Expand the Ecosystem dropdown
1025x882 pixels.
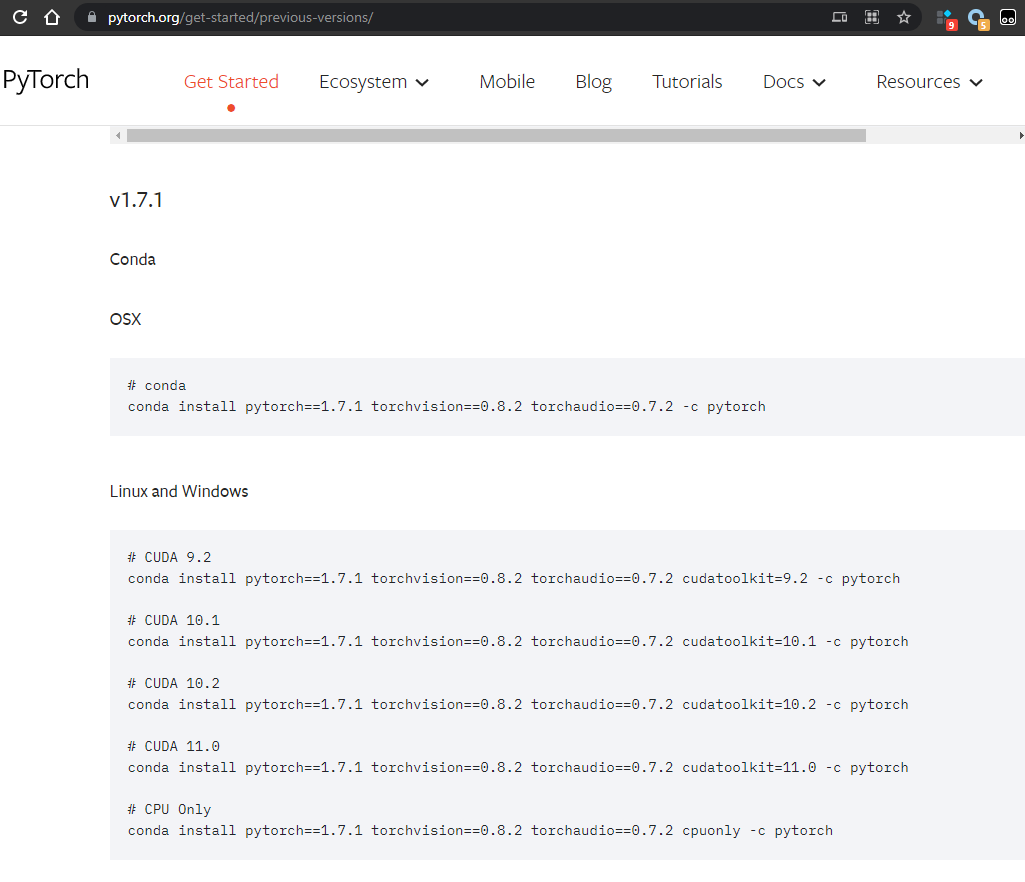(x=374, y=82)
